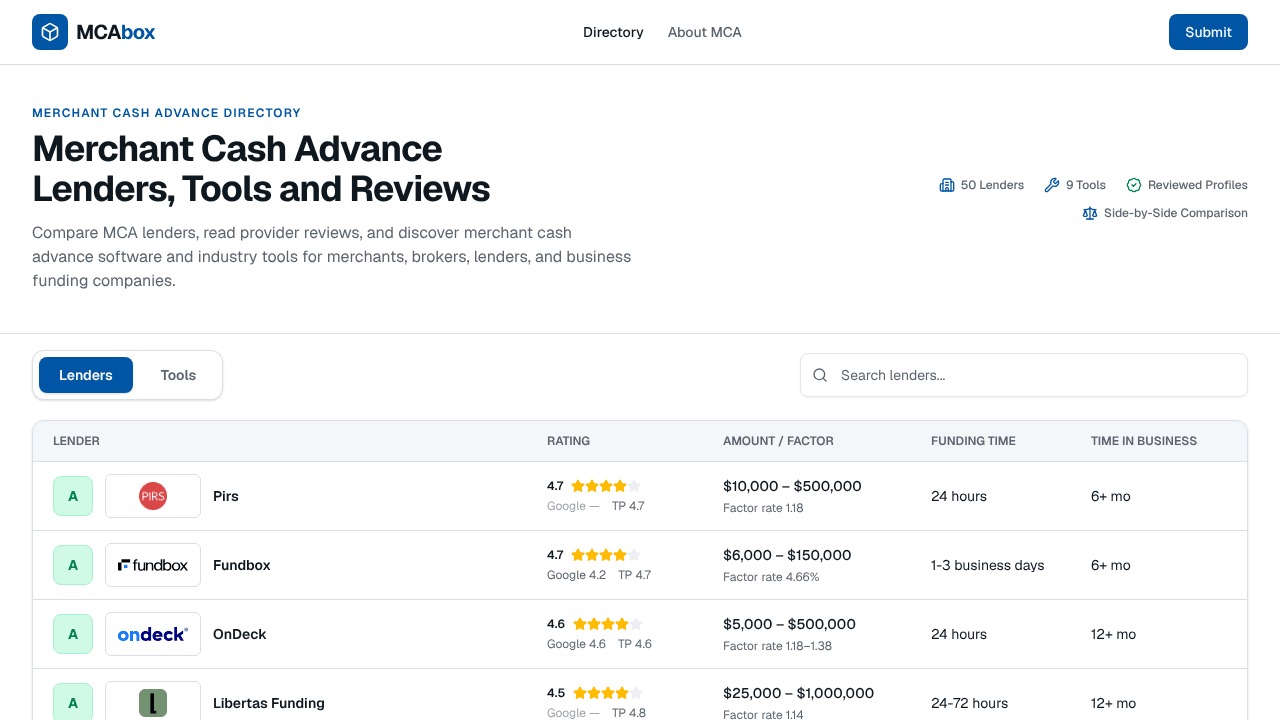Click the A grade badge for Fundbox
Screen dimensions: 1280x720
click(x=73, y=565)
